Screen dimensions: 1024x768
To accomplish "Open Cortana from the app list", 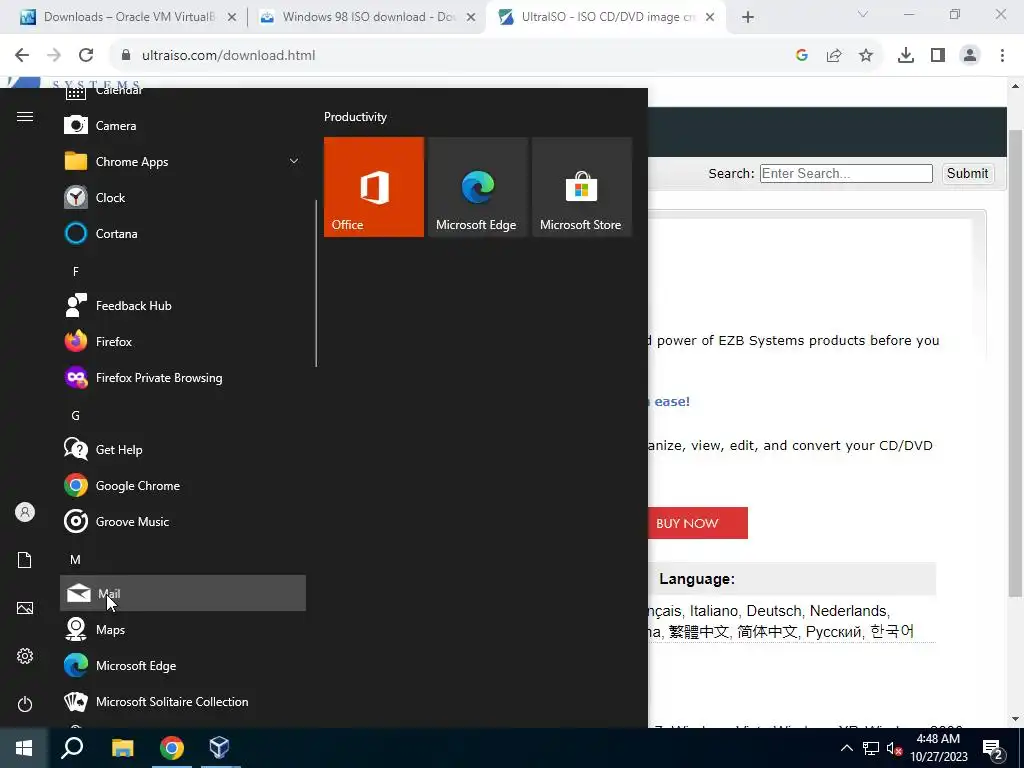I will (x=183, y=233).
